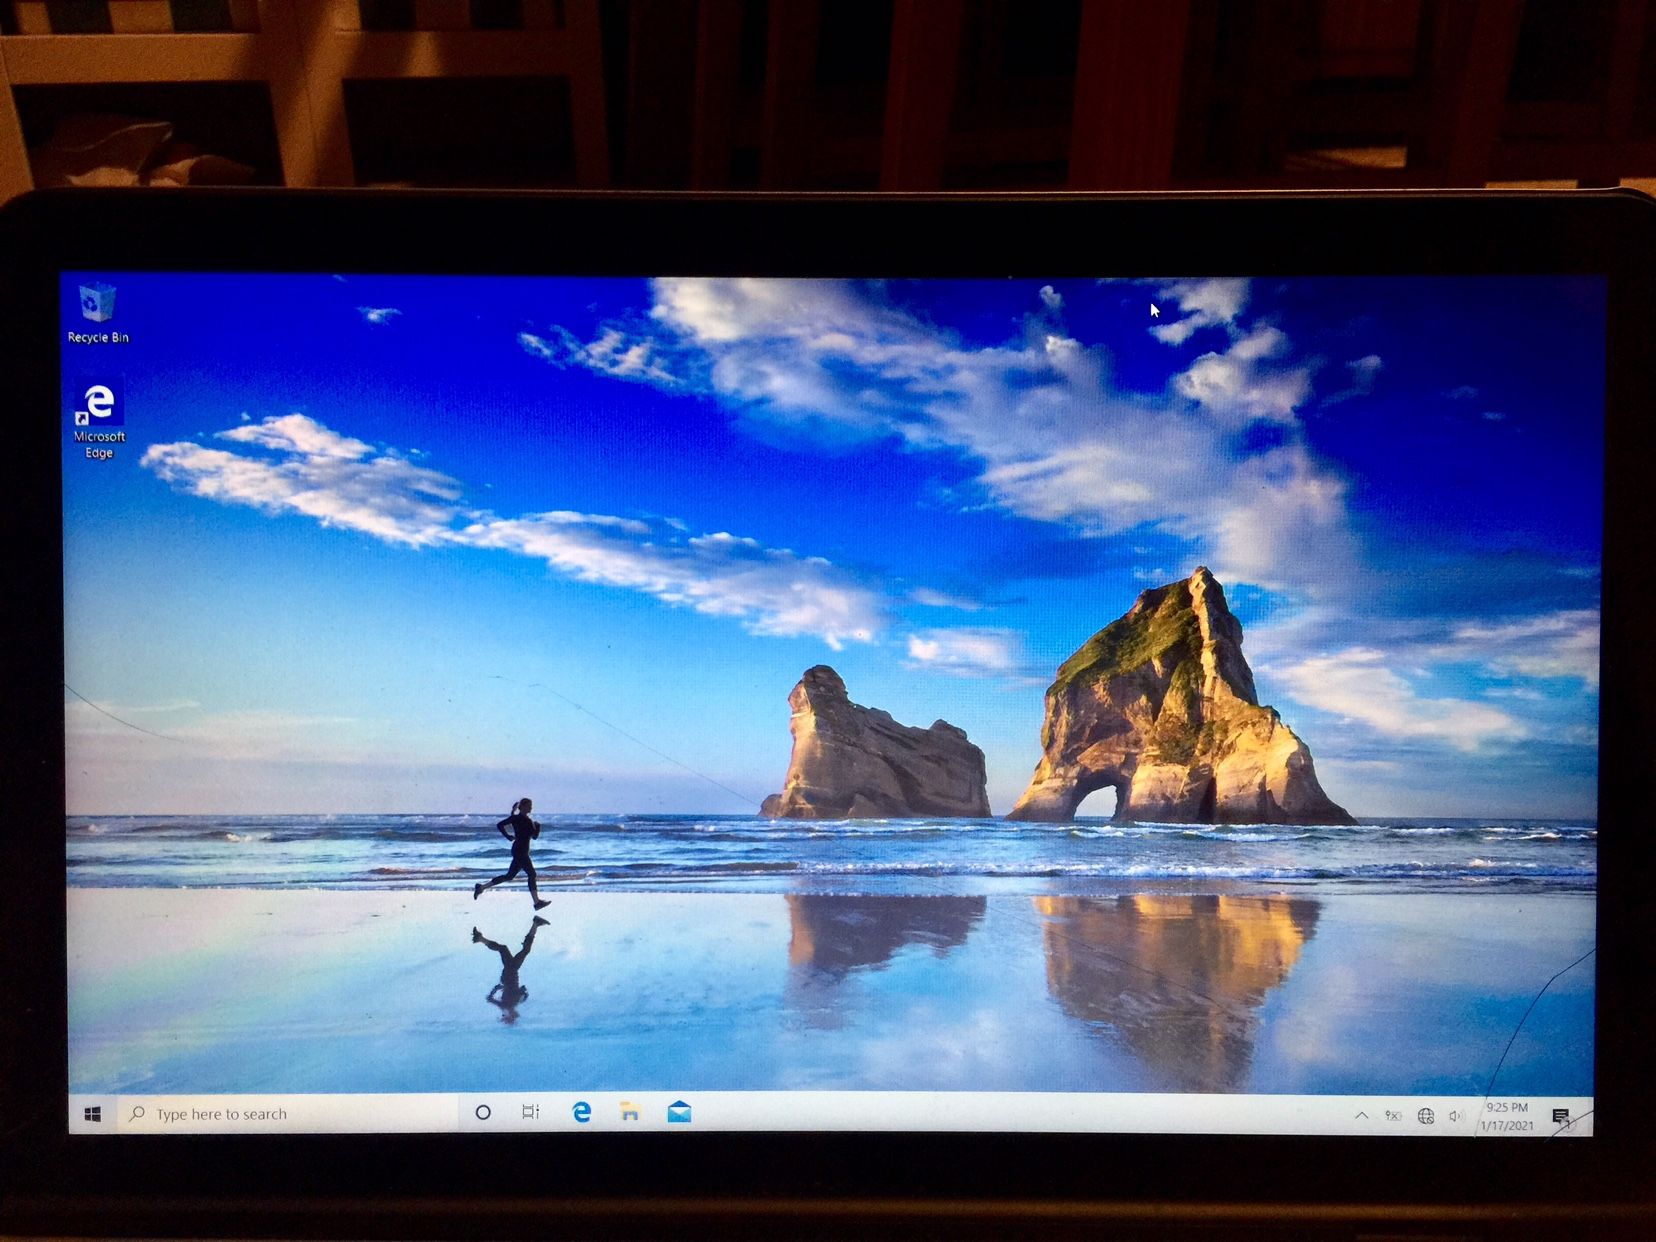Screen dimensions: 1656x1242
Task: Open Cortana from the taskbar circle
Action: click(x=483, y=1112)
